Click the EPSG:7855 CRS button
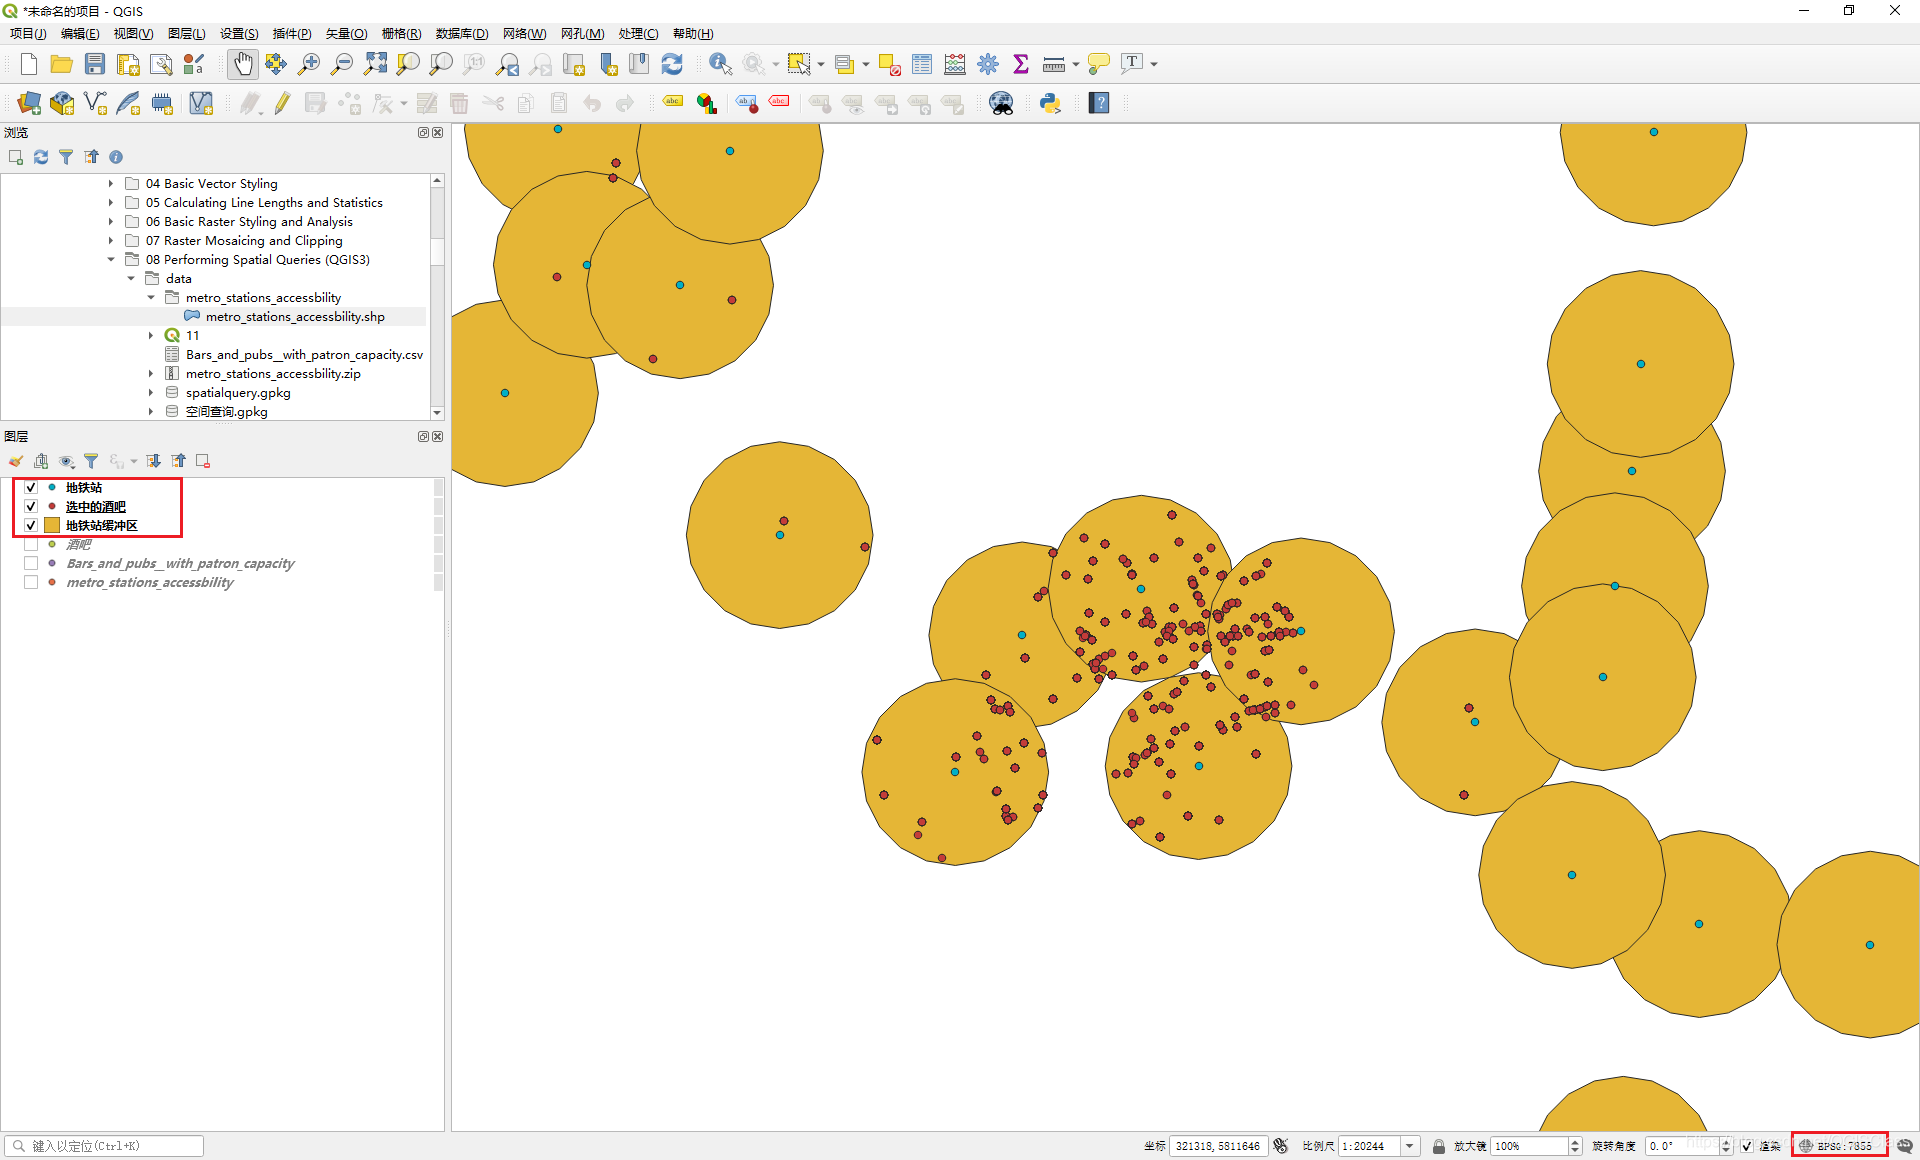 [x=1838, y=1146]
